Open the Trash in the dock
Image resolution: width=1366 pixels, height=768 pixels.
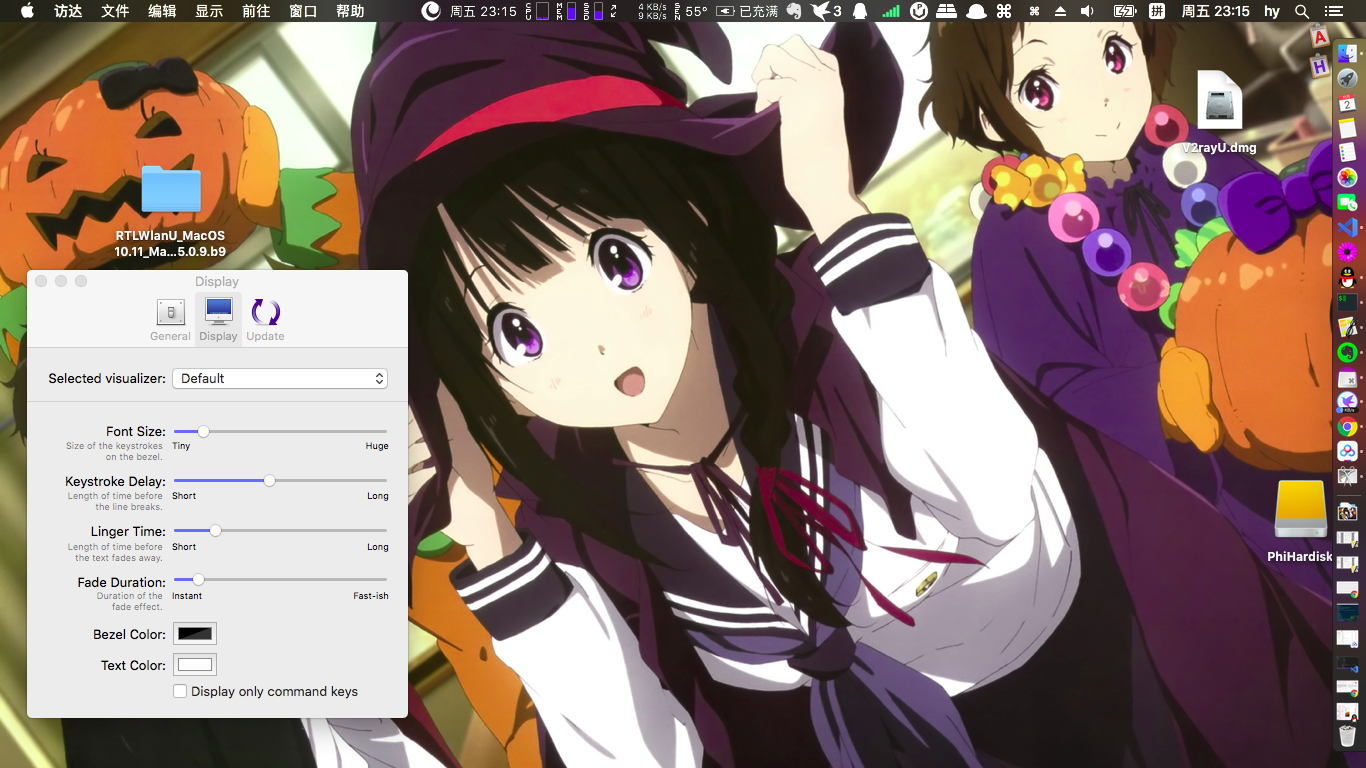coord(1347,737)
